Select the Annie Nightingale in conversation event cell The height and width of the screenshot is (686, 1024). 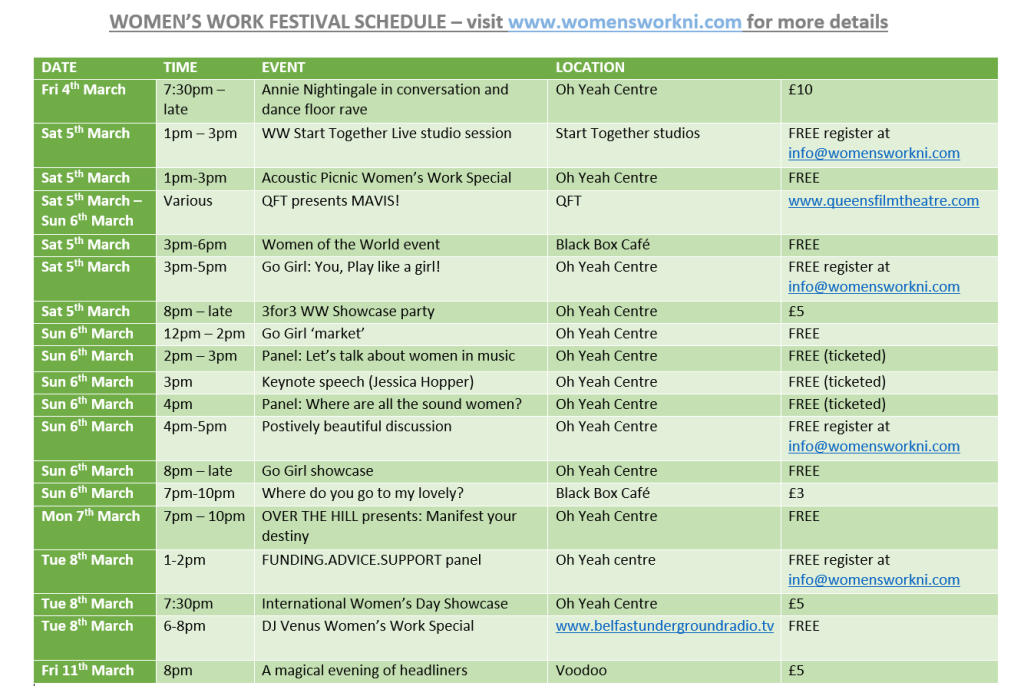[x=401, y=101]
